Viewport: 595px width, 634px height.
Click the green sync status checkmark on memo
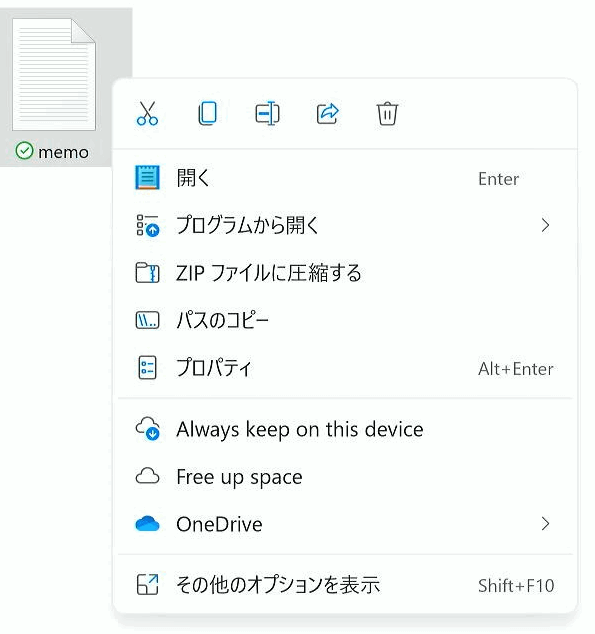[x=24, y=151]
